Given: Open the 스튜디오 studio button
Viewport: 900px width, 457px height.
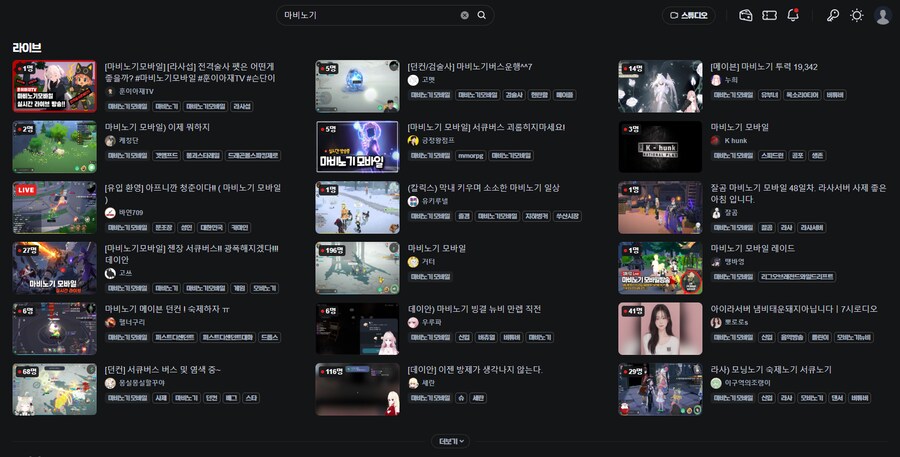Looking at the screenshot, I should click(x=689, y=16).
